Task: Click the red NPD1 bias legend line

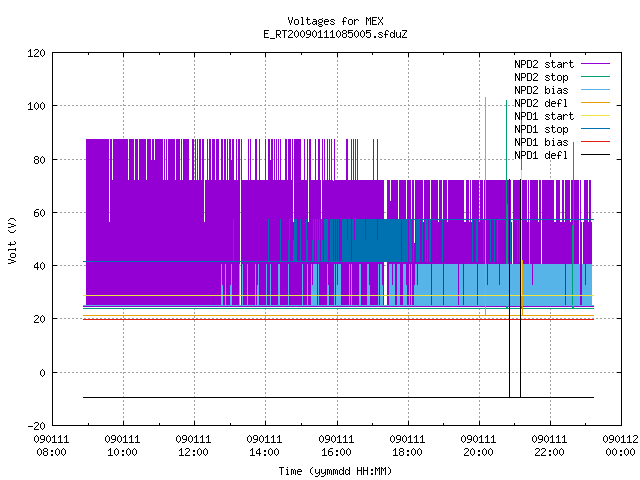Action: [595, 142]
